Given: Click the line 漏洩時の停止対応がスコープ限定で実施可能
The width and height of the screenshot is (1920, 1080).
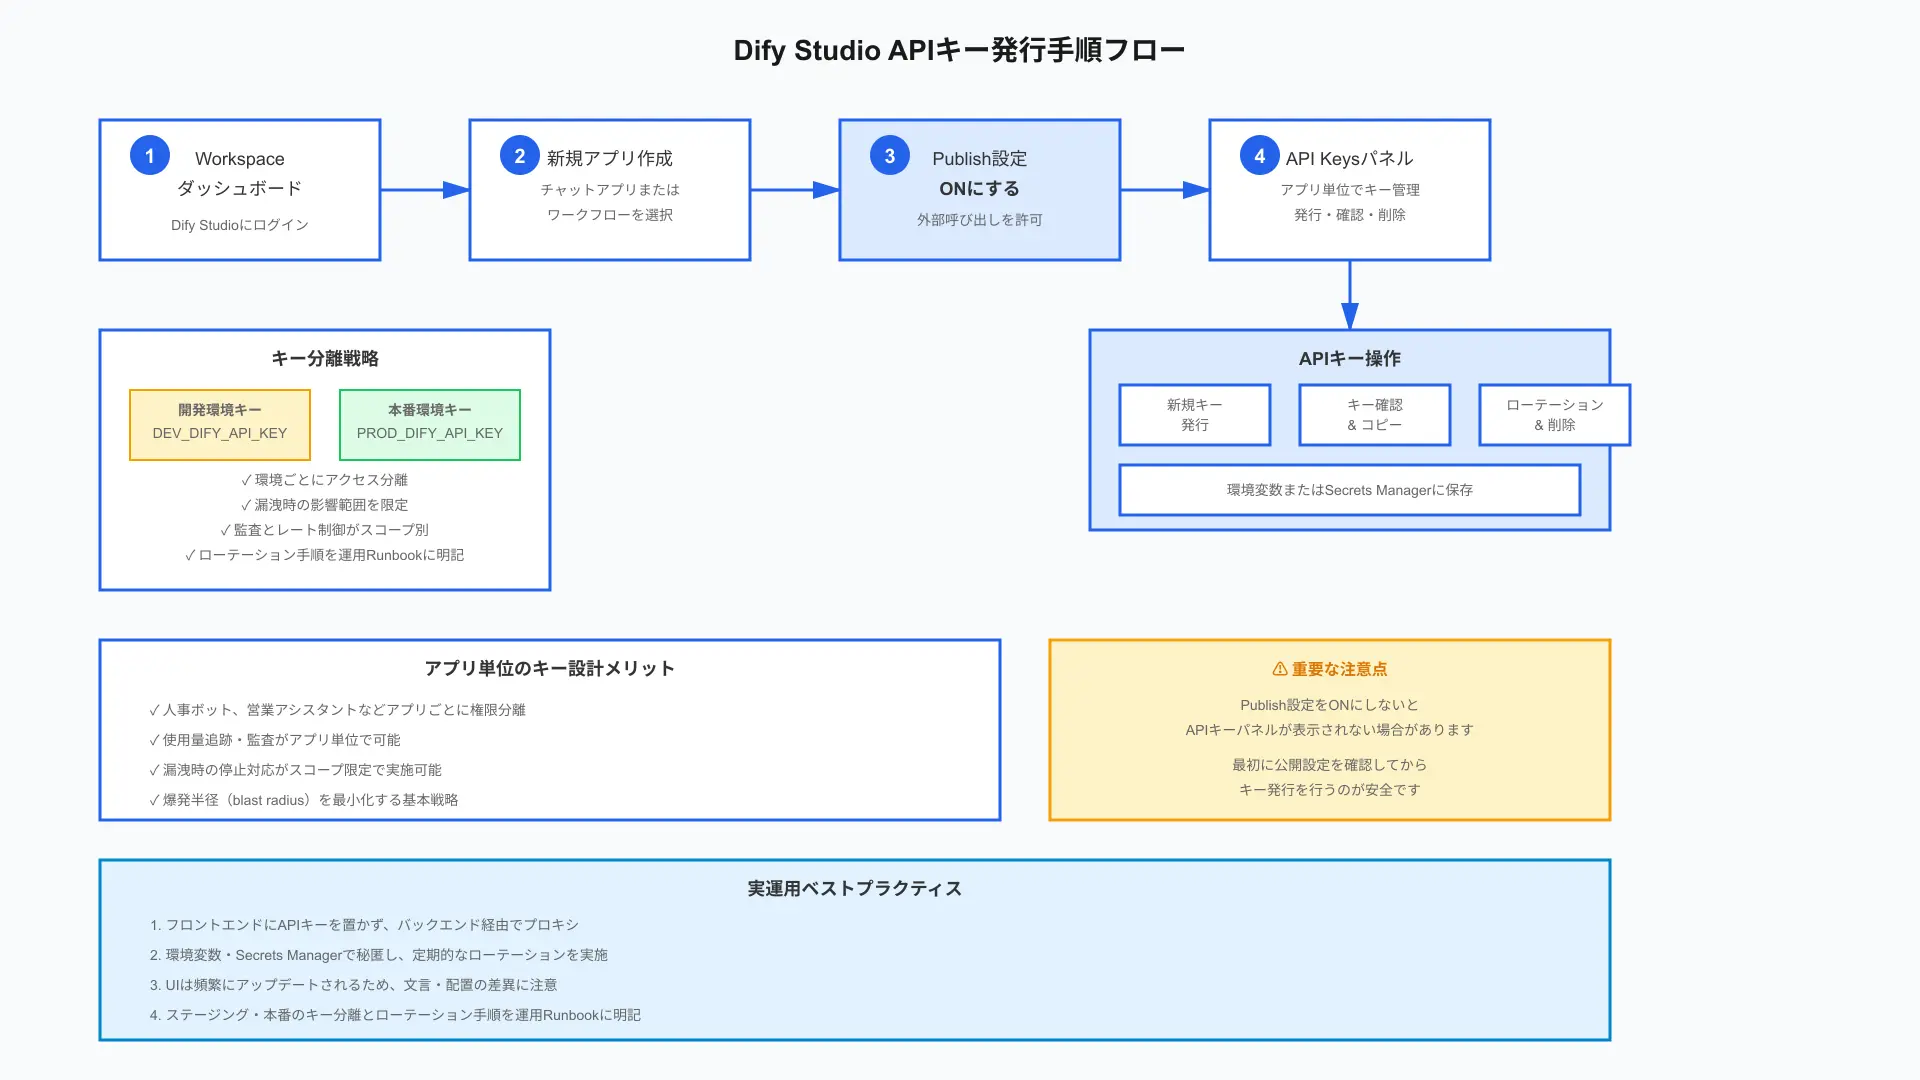Looking at the screenshot, I should [x=296, y=769].
